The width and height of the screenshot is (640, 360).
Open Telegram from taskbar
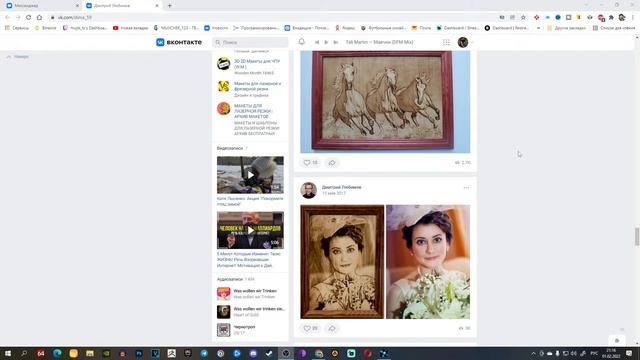pyautogui.click(x=204, y=353)
